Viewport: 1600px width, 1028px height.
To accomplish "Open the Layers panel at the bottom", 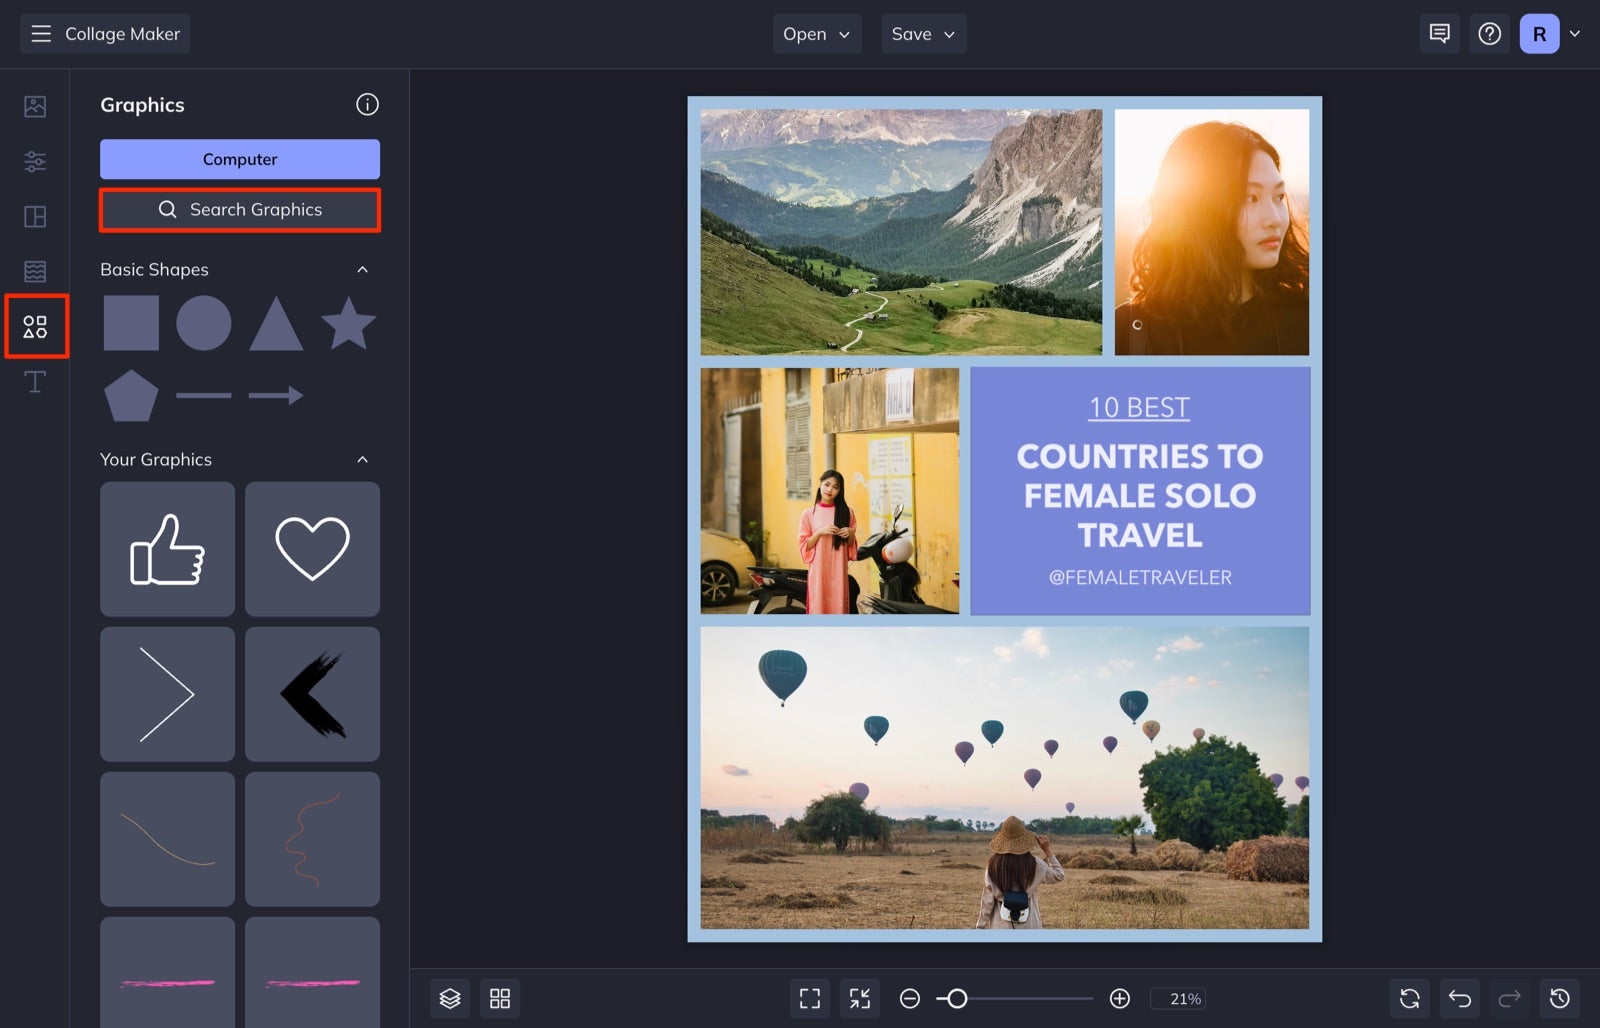I will coord(449,997).
